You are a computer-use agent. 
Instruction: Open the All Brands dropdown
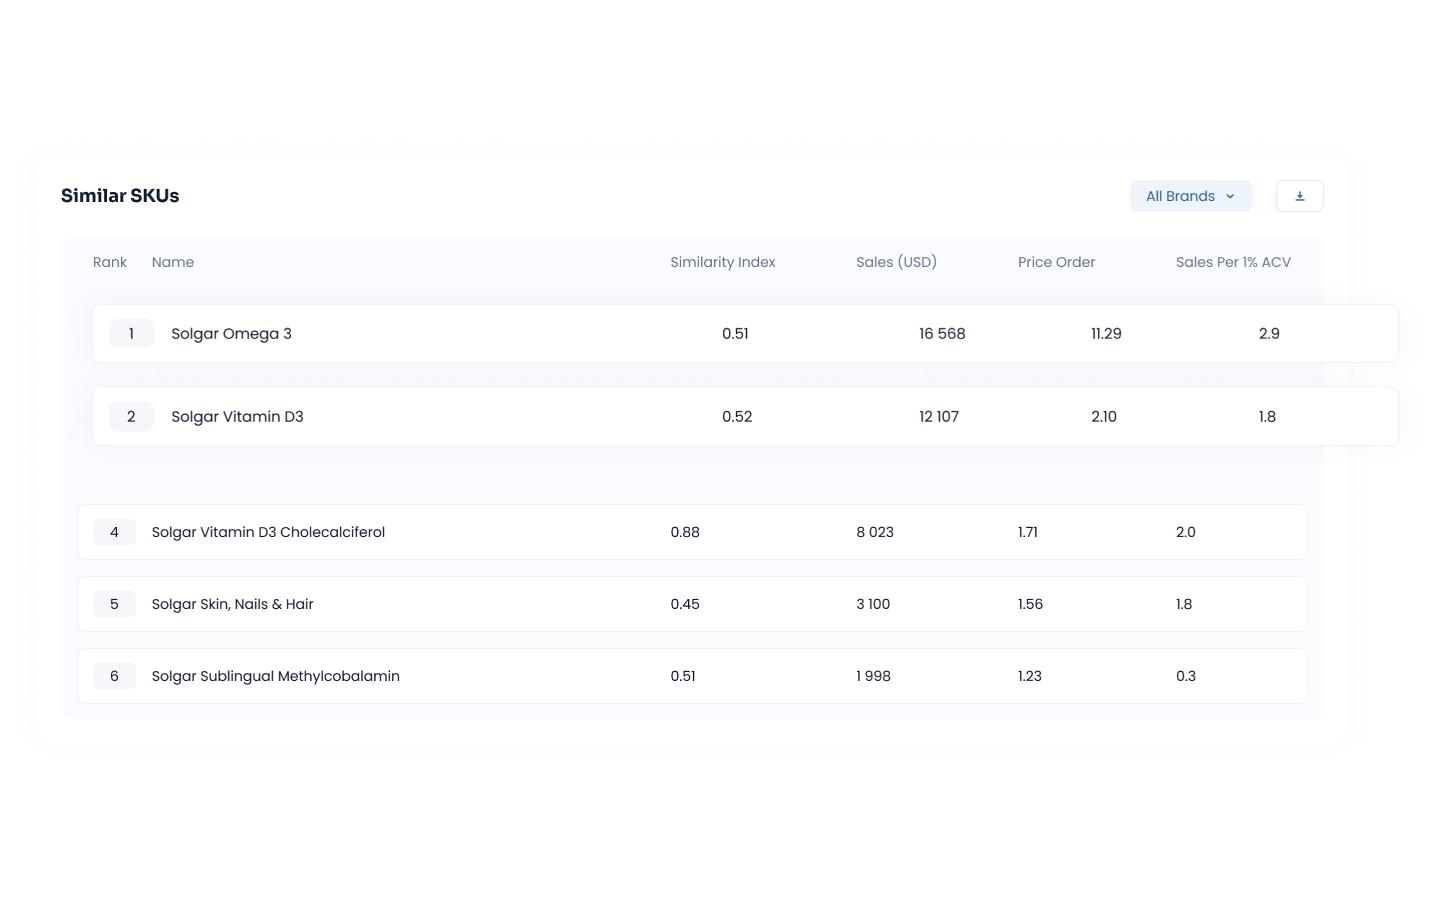1191,196
